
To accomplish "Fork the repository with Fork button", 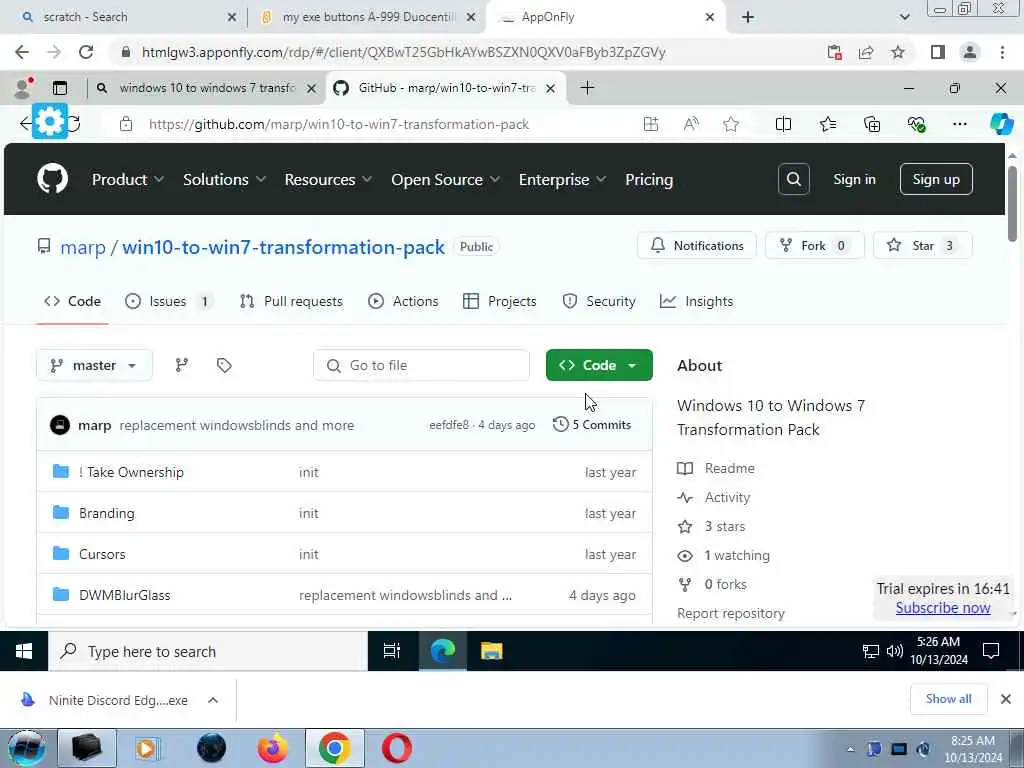I will point(814,246).
